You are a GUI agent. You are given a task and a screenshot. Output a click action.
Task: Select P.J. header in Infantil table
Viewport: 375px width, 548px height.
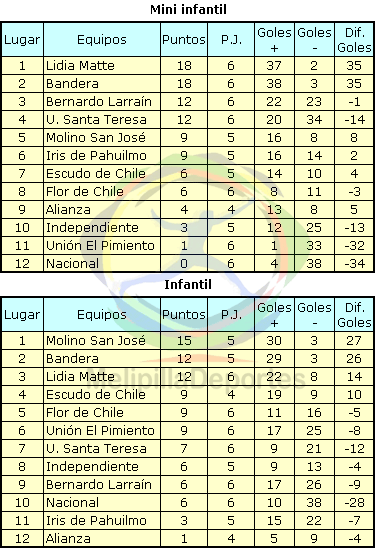[x=231, y=315]
